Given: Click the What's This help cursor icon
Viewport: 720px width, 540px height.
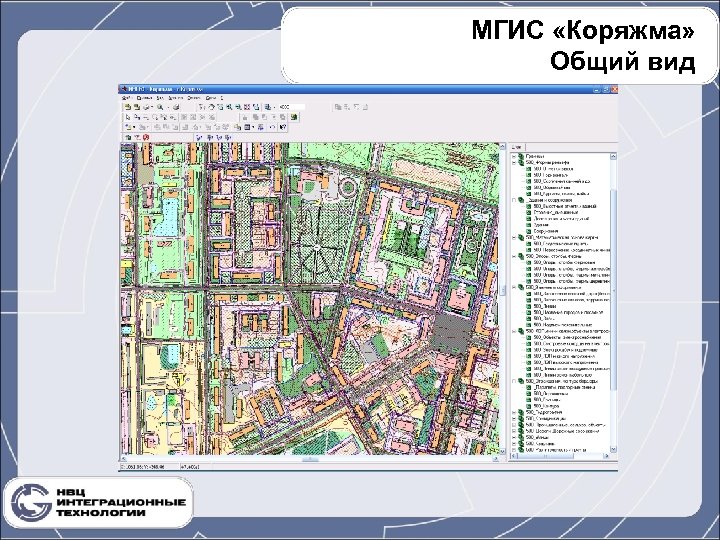Looking at the screenshot, I should [x=282, y=127].
